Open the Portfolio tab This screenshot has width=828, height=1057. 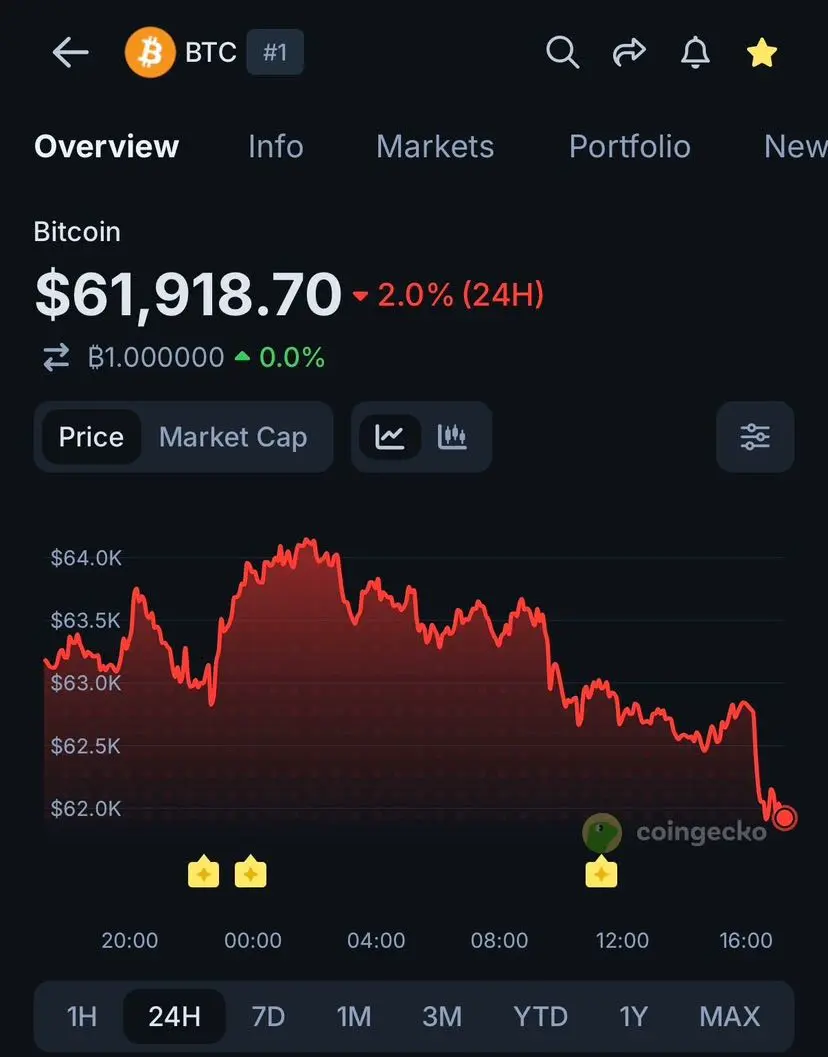click(x=630, y=146)
